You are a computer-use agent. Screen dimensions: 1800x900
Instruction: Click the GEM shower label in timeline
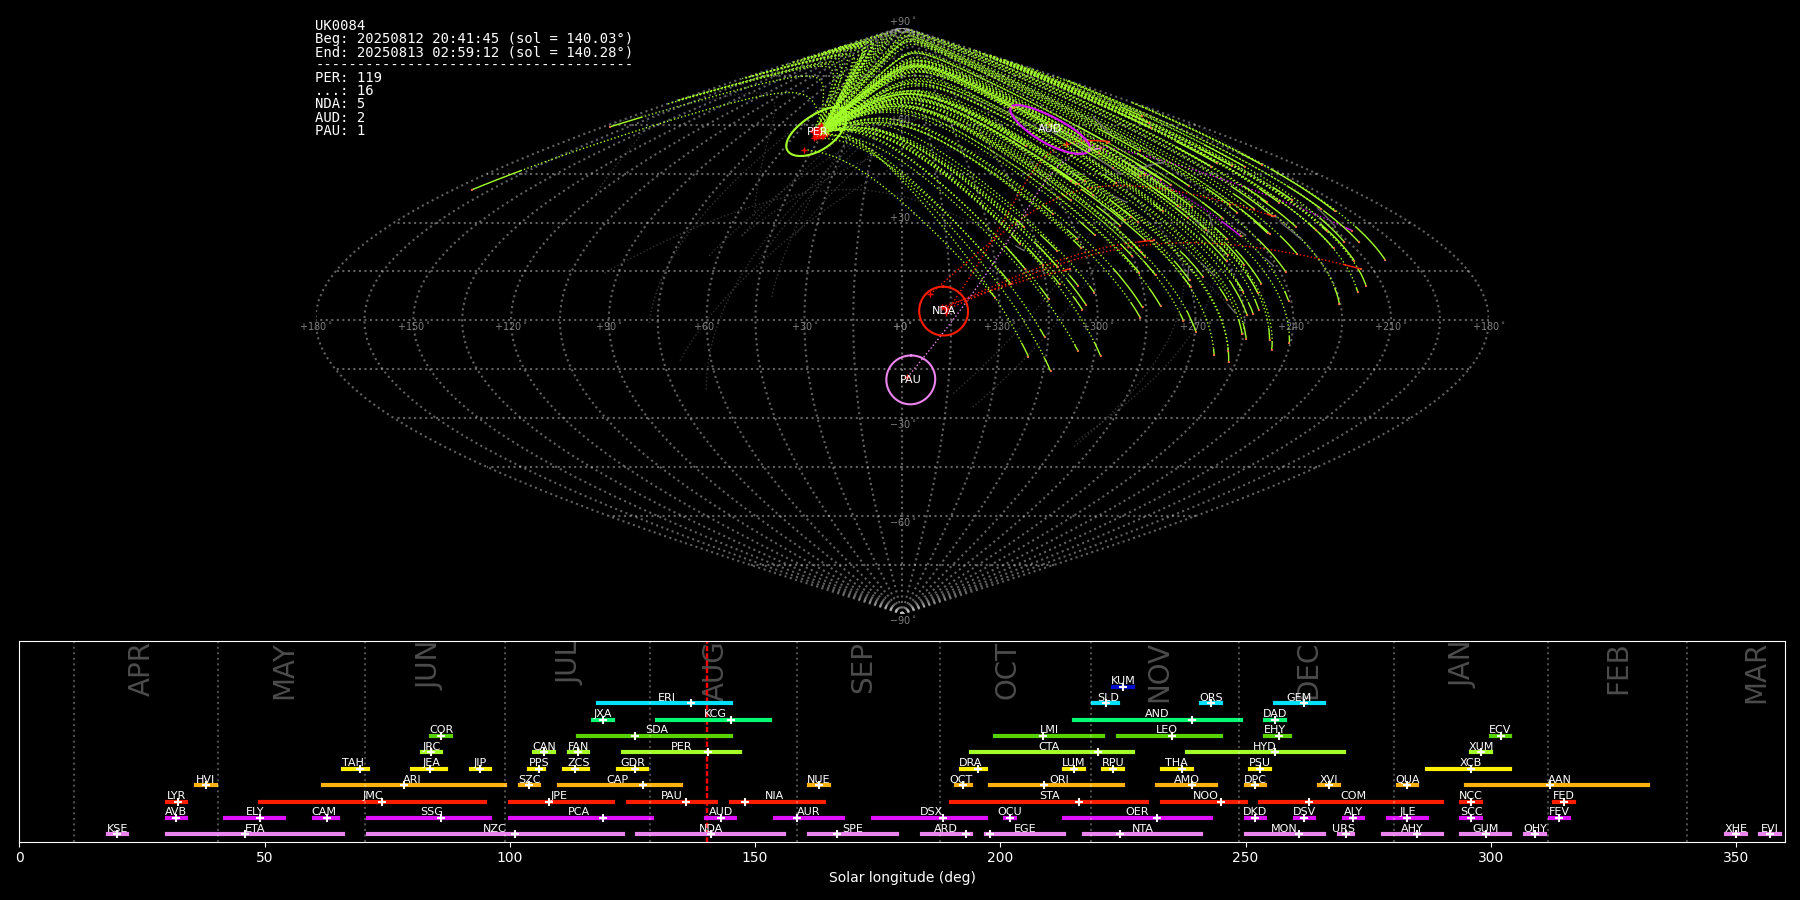(1298, 698)
